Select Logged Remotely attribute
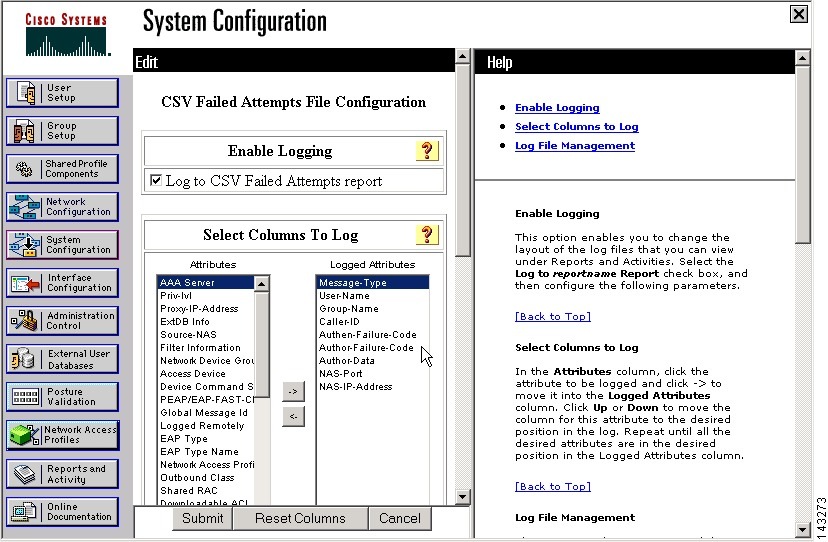Image resolution: width=828 pixels, height=542 pixels. pyautogui.click(x=205, y=426)
